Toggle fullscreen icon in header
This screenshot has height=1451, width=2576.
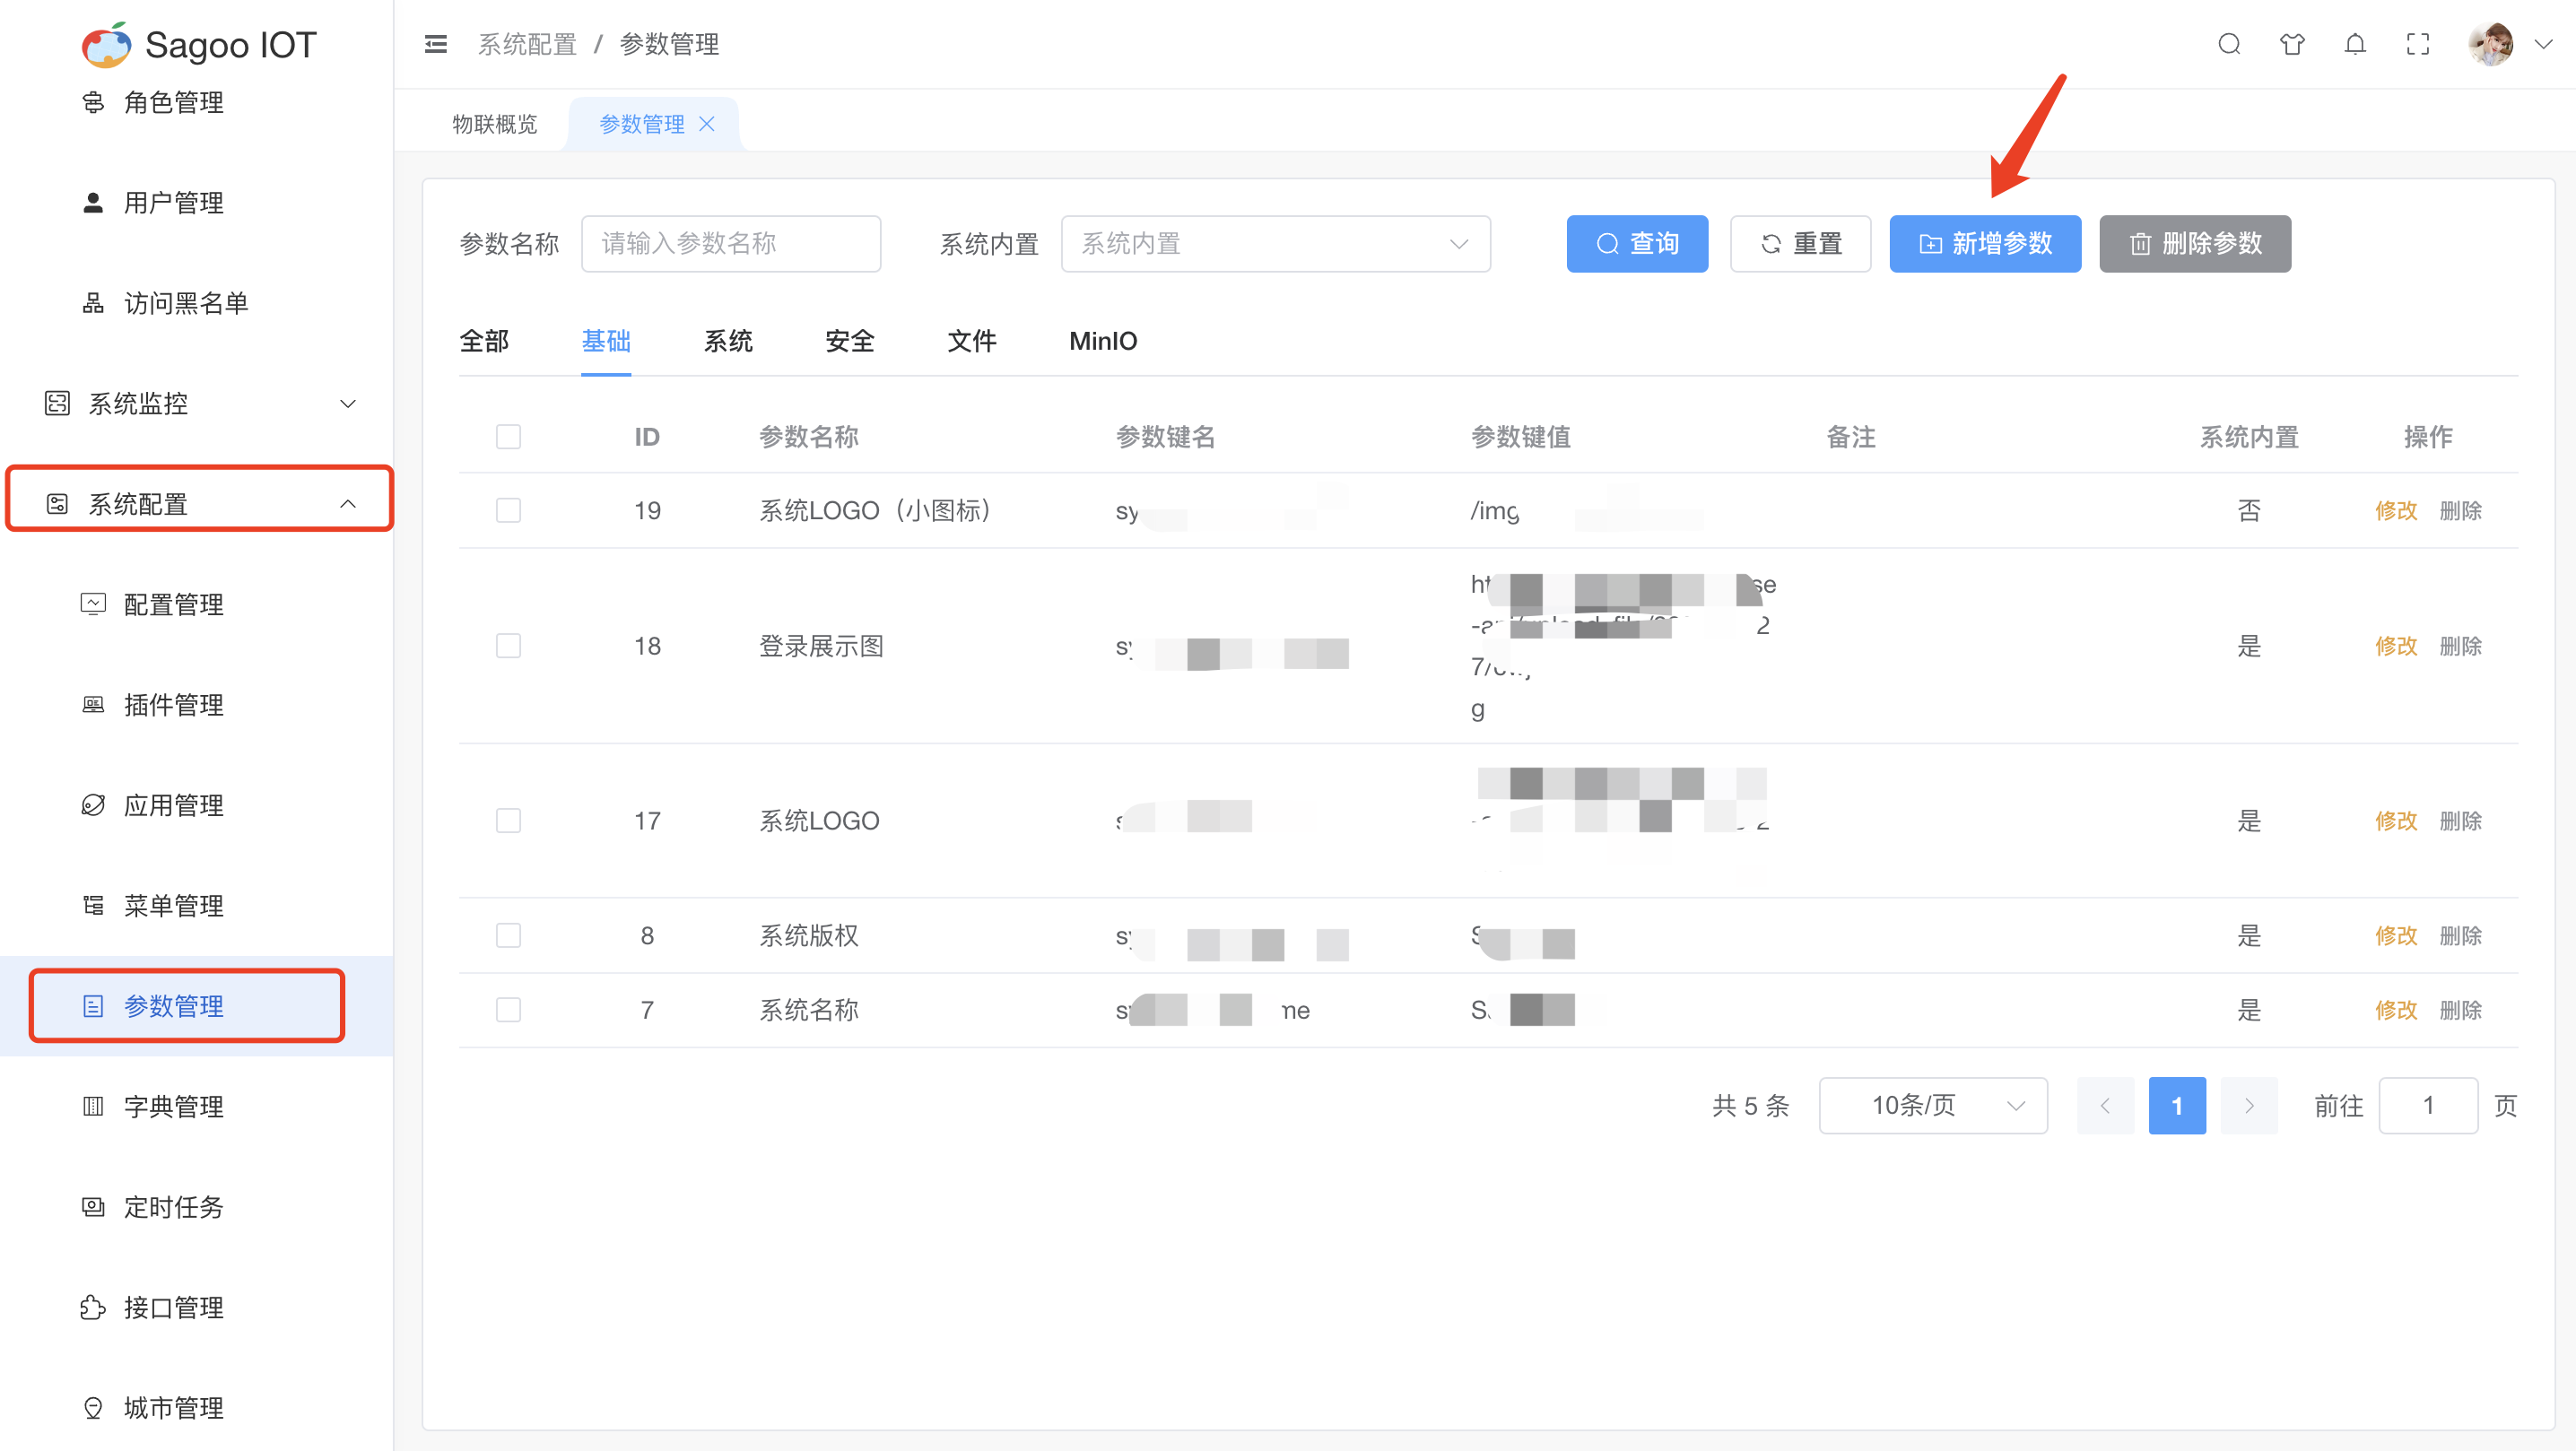coord(2418,44)
